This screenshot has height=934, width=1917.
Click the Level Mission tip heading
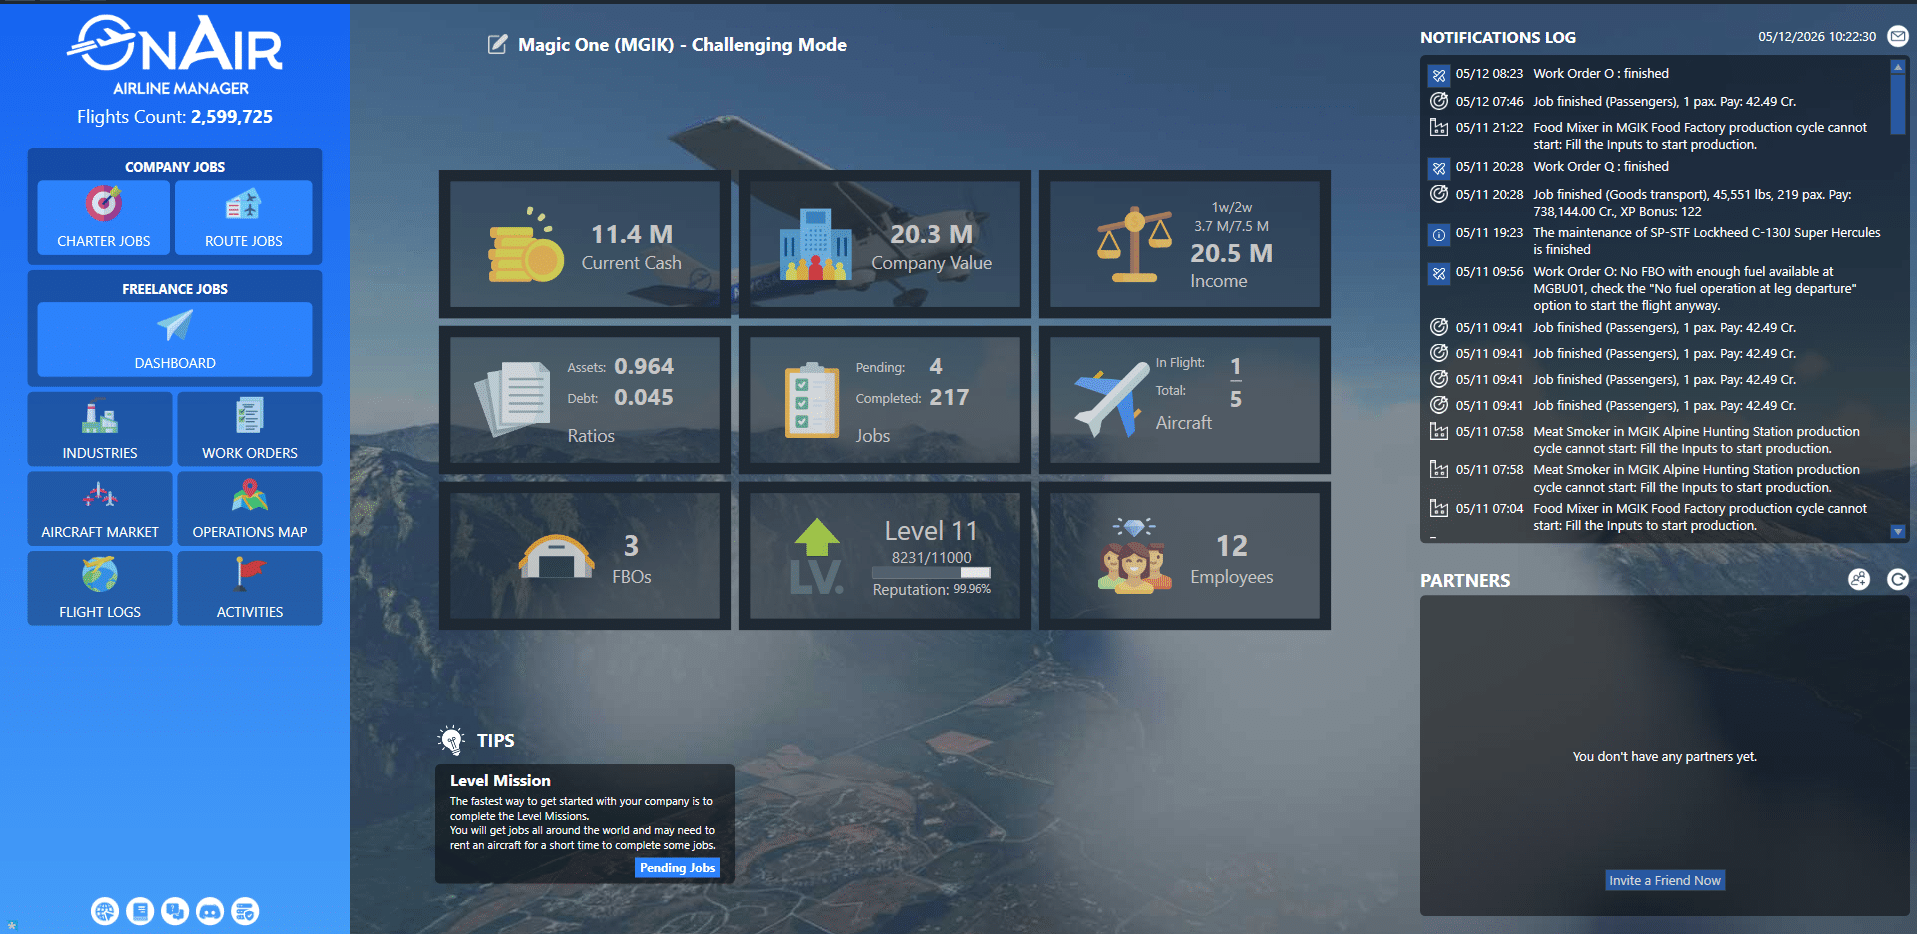click(x=500, y=780)
